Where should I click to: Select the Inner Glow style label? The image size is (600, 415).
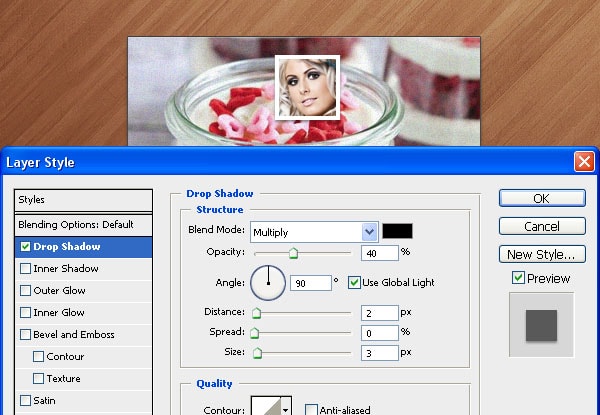point(59,312)
